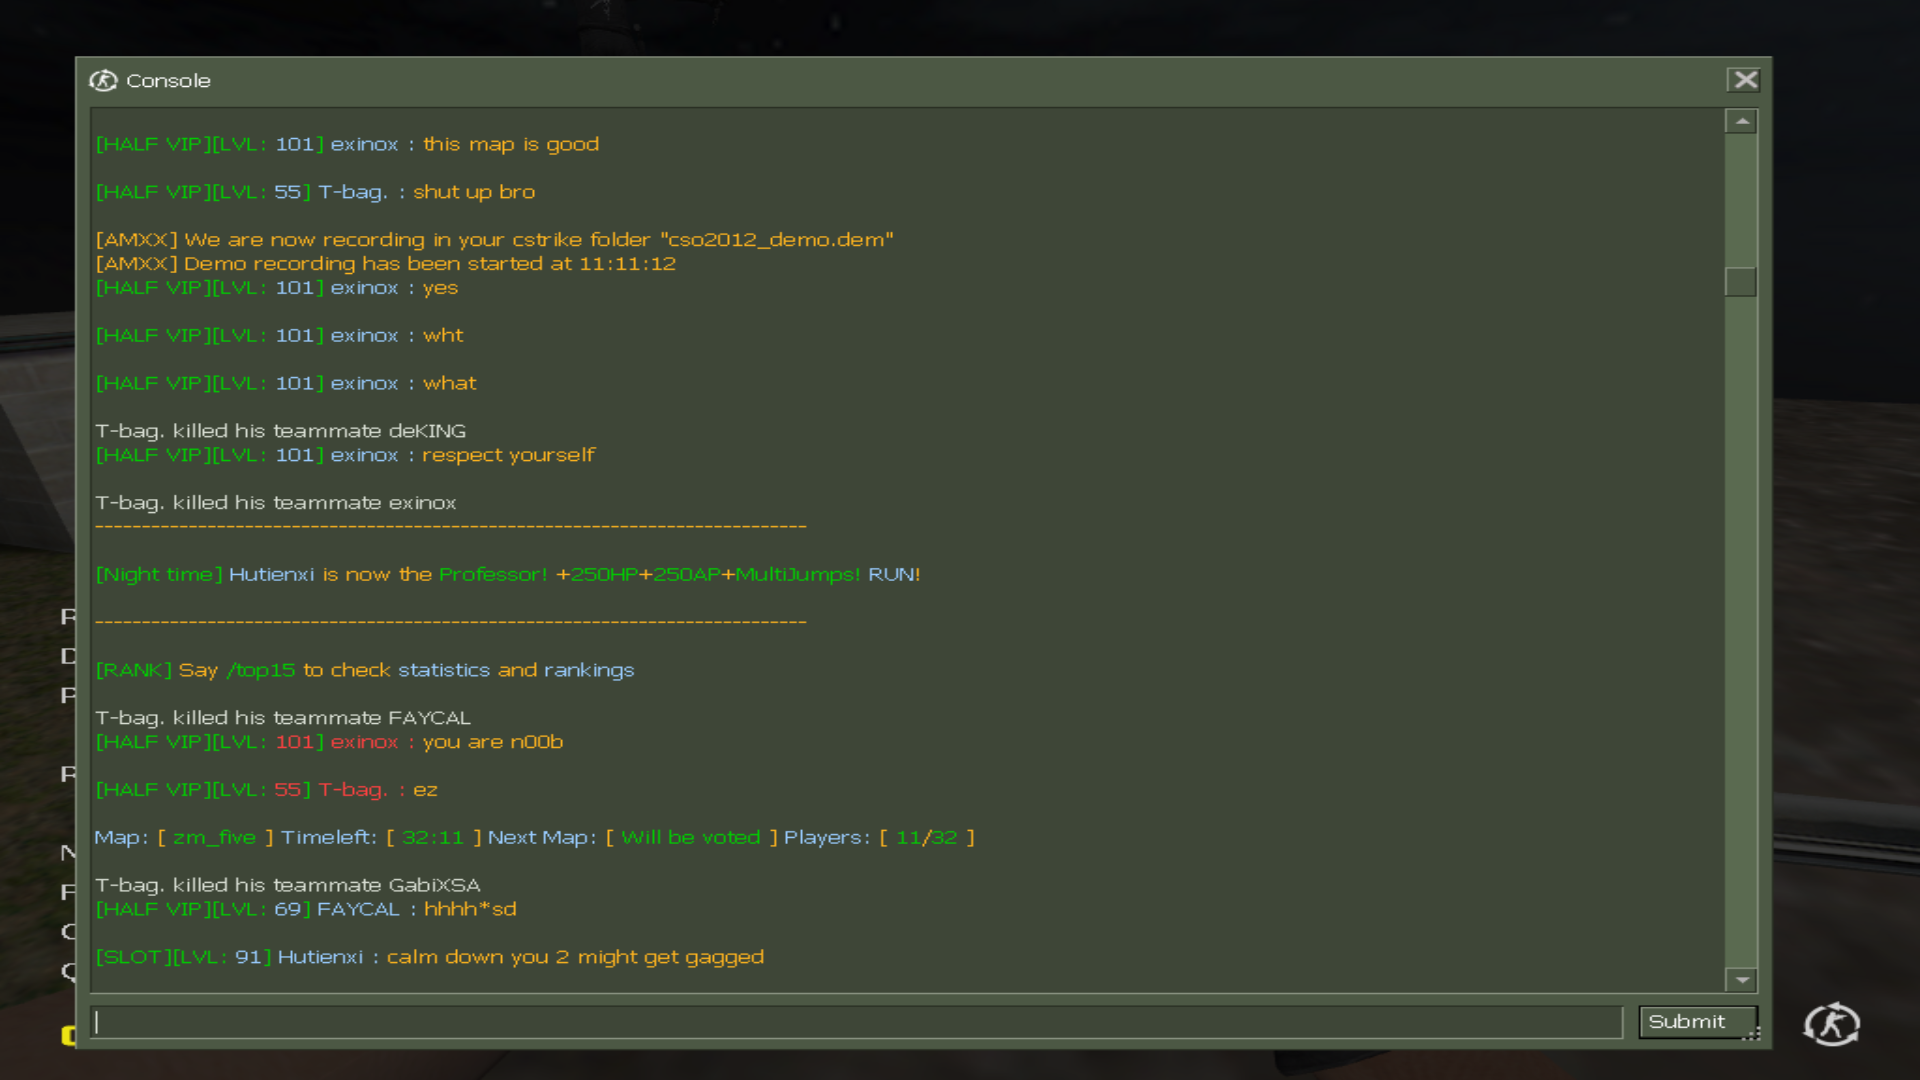This screenshot has width=1920, height=1080.
Task: Choose the partially hidden New Game menu entry
Action: tap(68, 852)
